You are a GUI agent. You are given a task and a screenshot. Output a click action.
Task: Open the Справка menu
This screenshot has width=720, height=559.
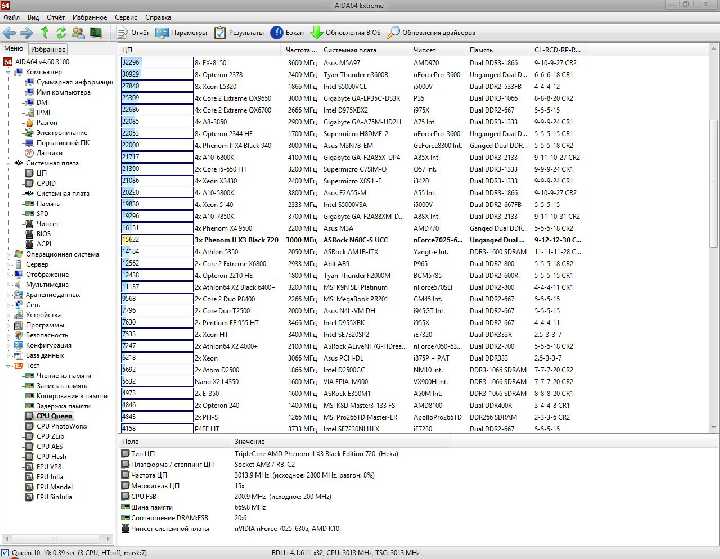158,17
